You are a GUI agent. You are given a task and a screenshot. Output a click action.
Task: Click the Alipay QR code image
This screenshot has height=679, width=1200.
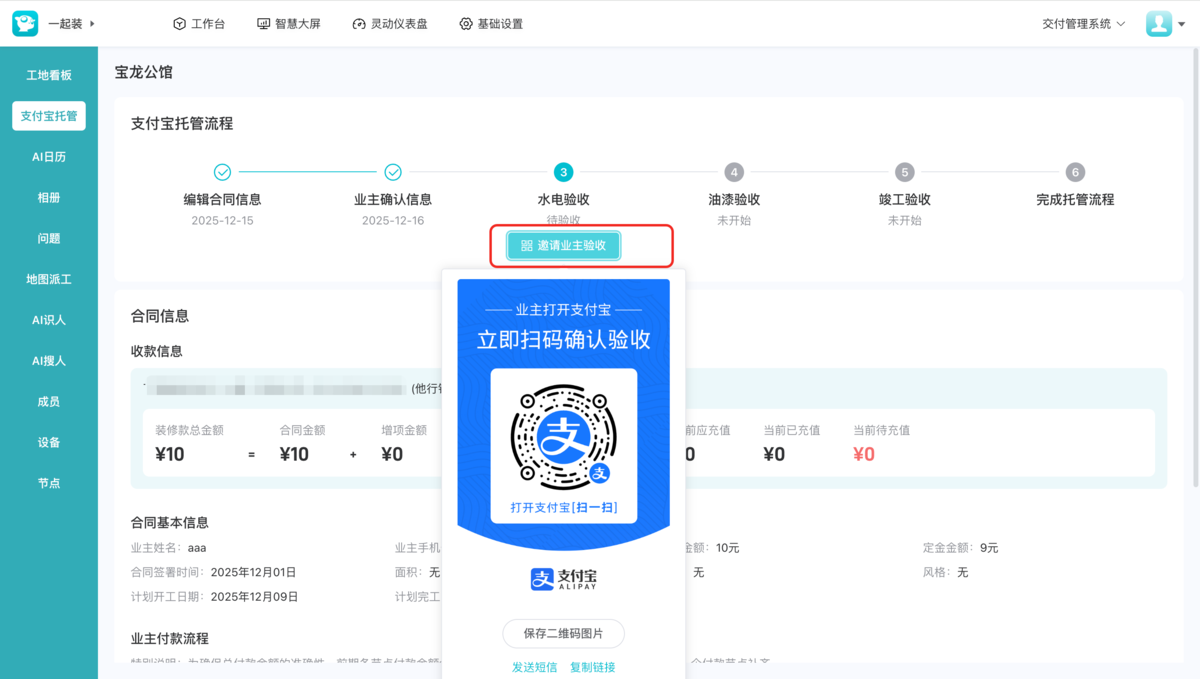tap(564, 437)
